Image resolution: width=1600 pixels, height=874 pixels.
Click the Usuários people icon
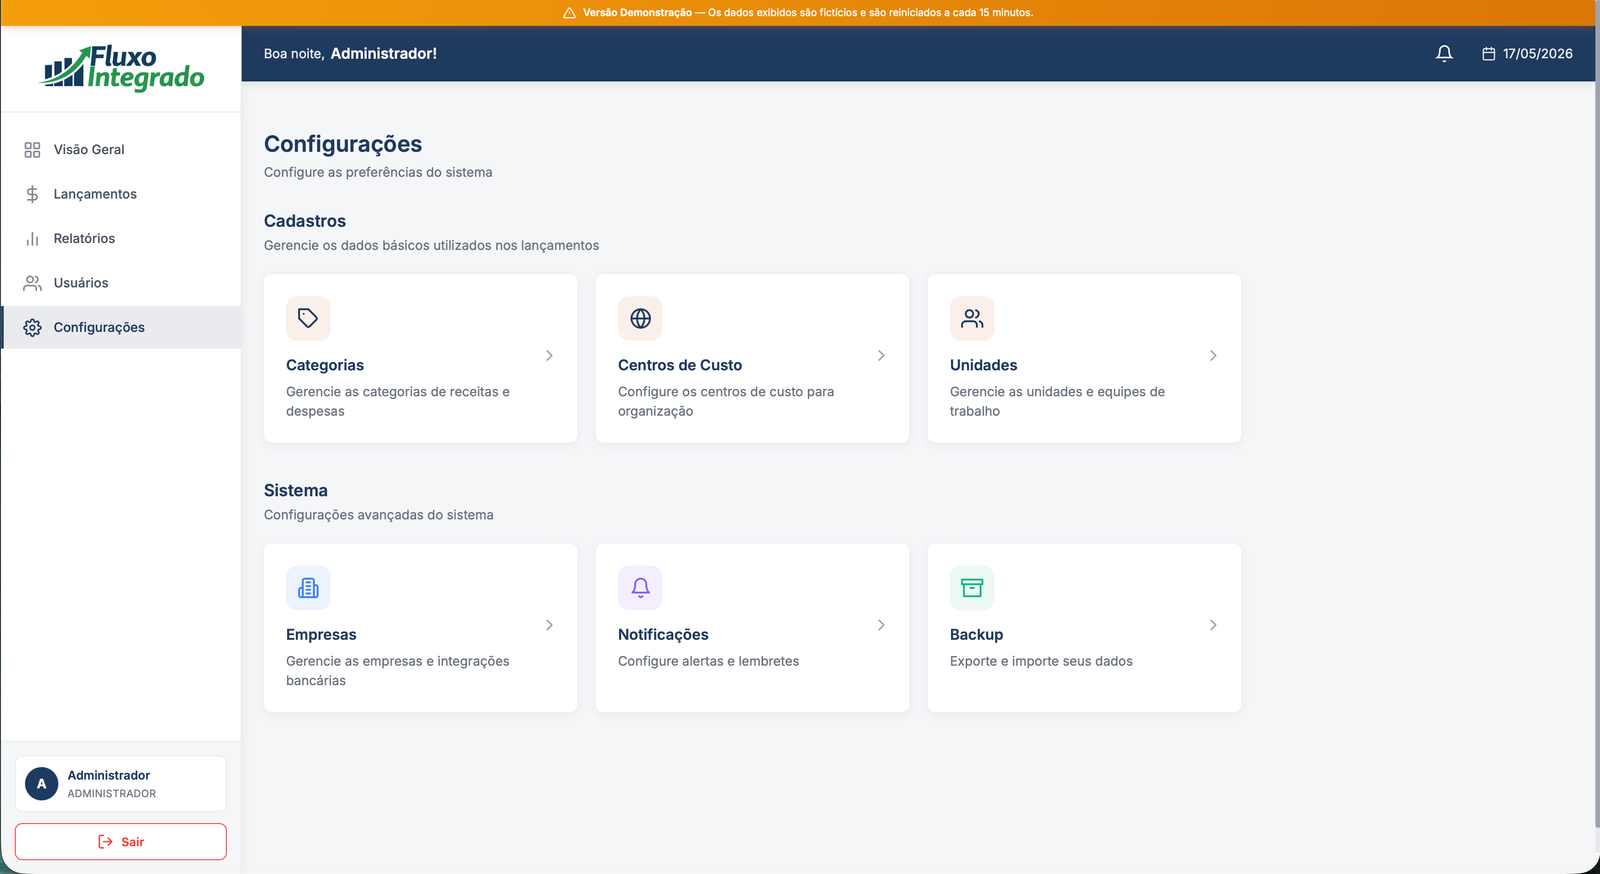point(32,283)
